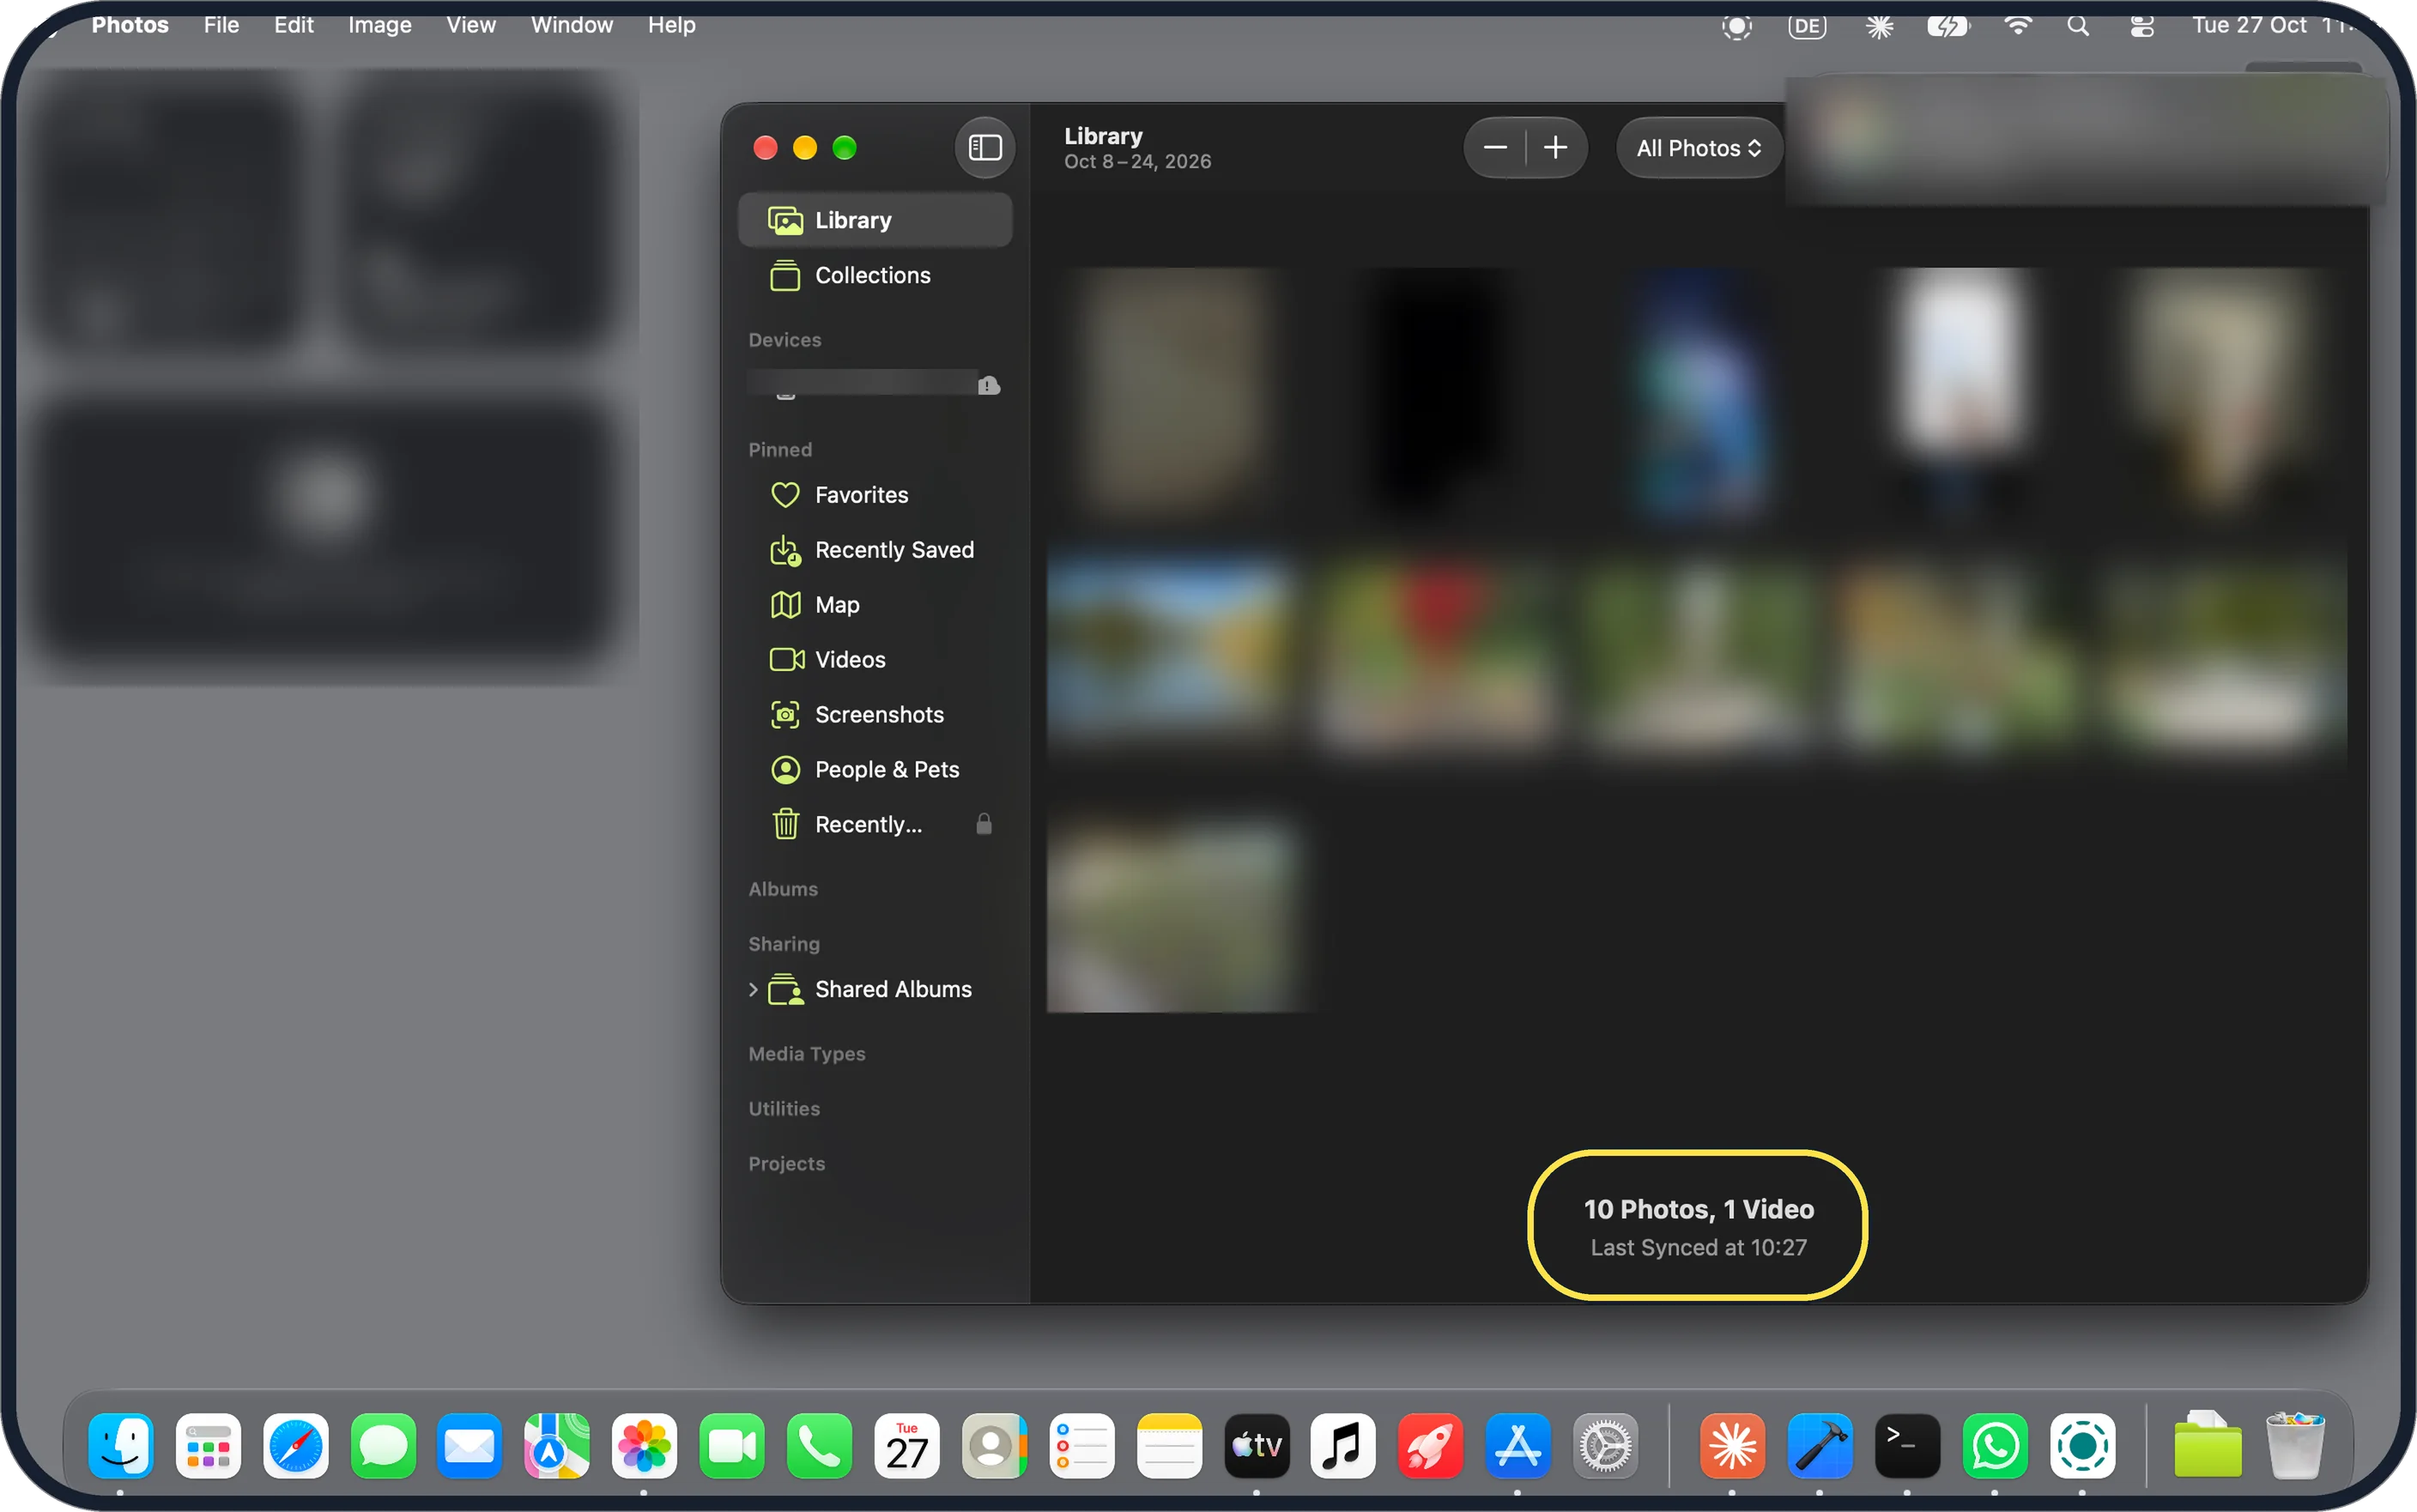Open the Favorites heart item

click(x=875, y=495)
